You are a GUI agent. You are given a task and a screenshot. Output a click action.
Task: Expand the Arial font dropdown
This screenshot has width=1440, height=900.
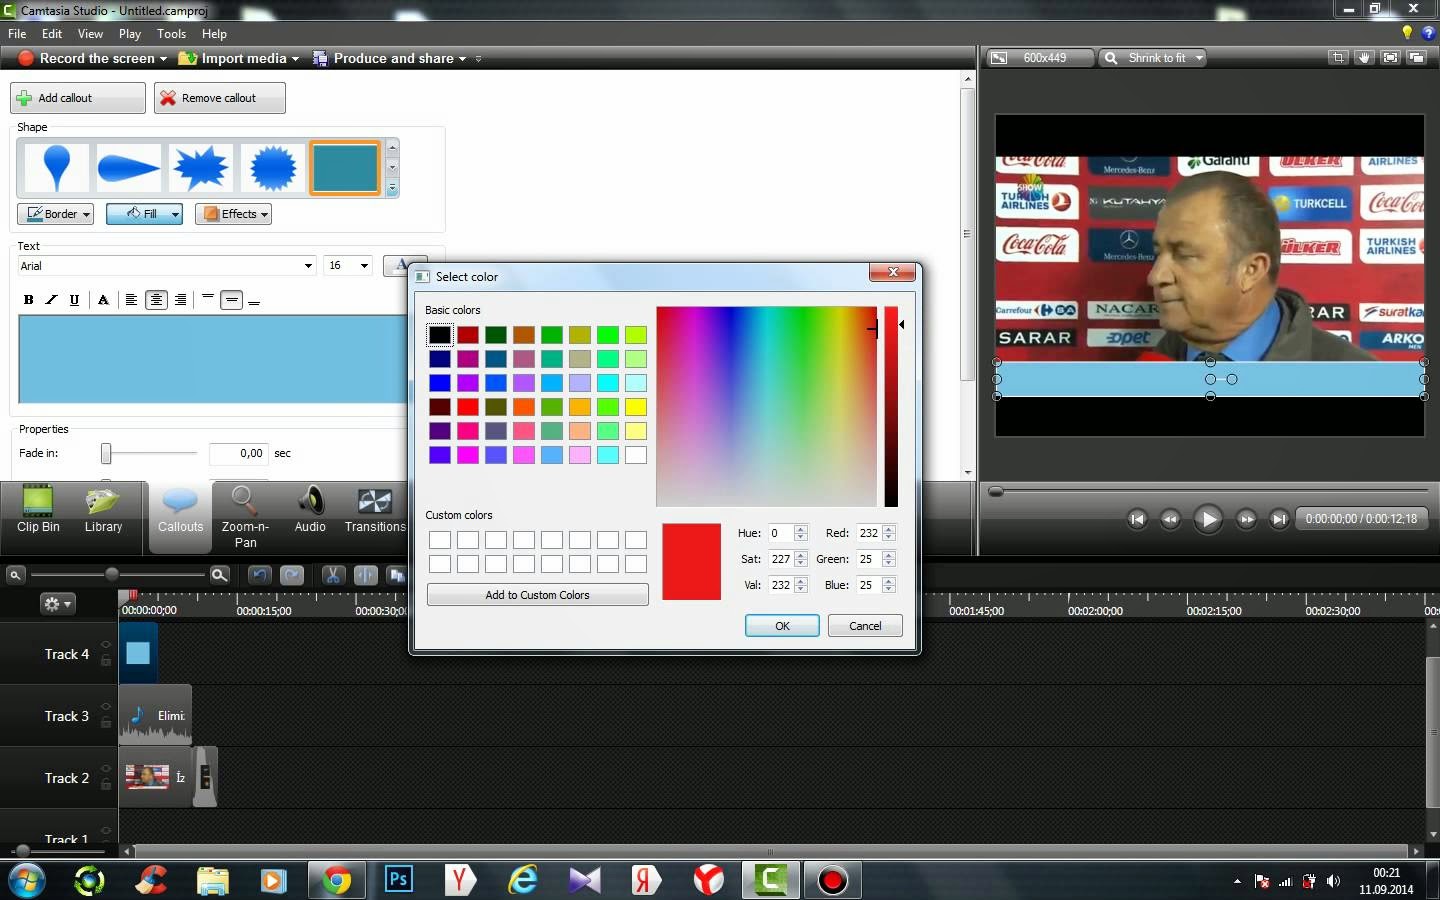(308, 266)
